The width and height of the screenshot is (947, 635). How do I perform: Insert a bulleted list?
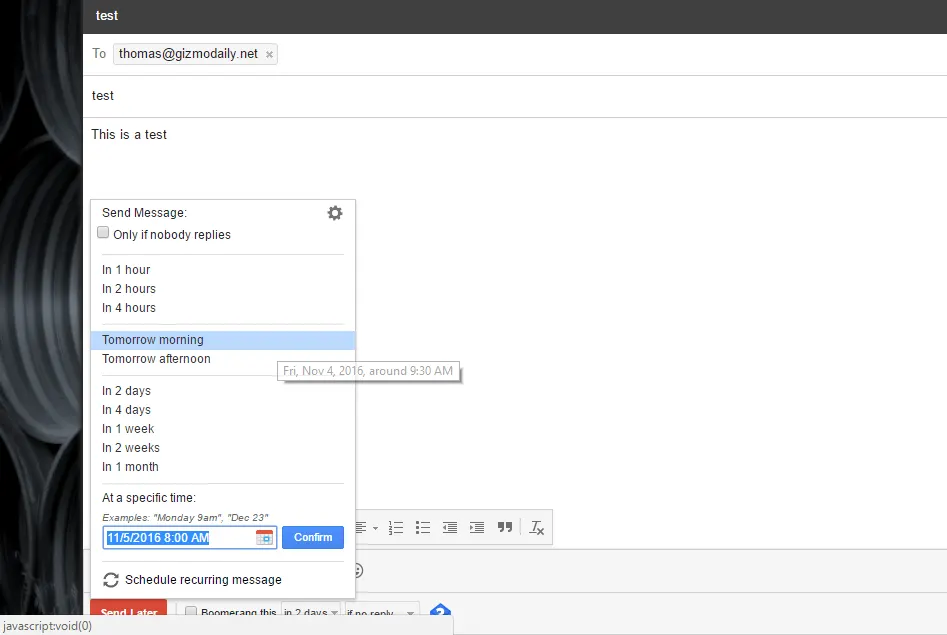423,527
